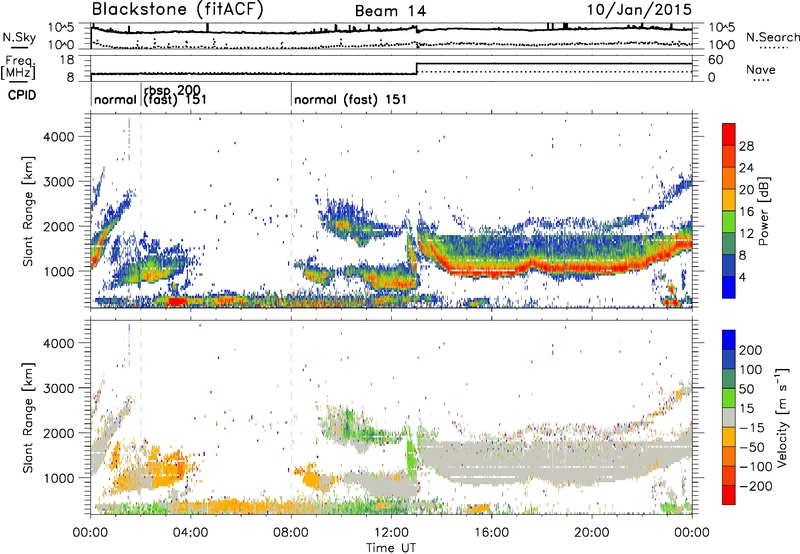The width and height of the screenshot is (800, 554).
Task: Click the "18" frequency axis tick
Action: pos(67,60)
